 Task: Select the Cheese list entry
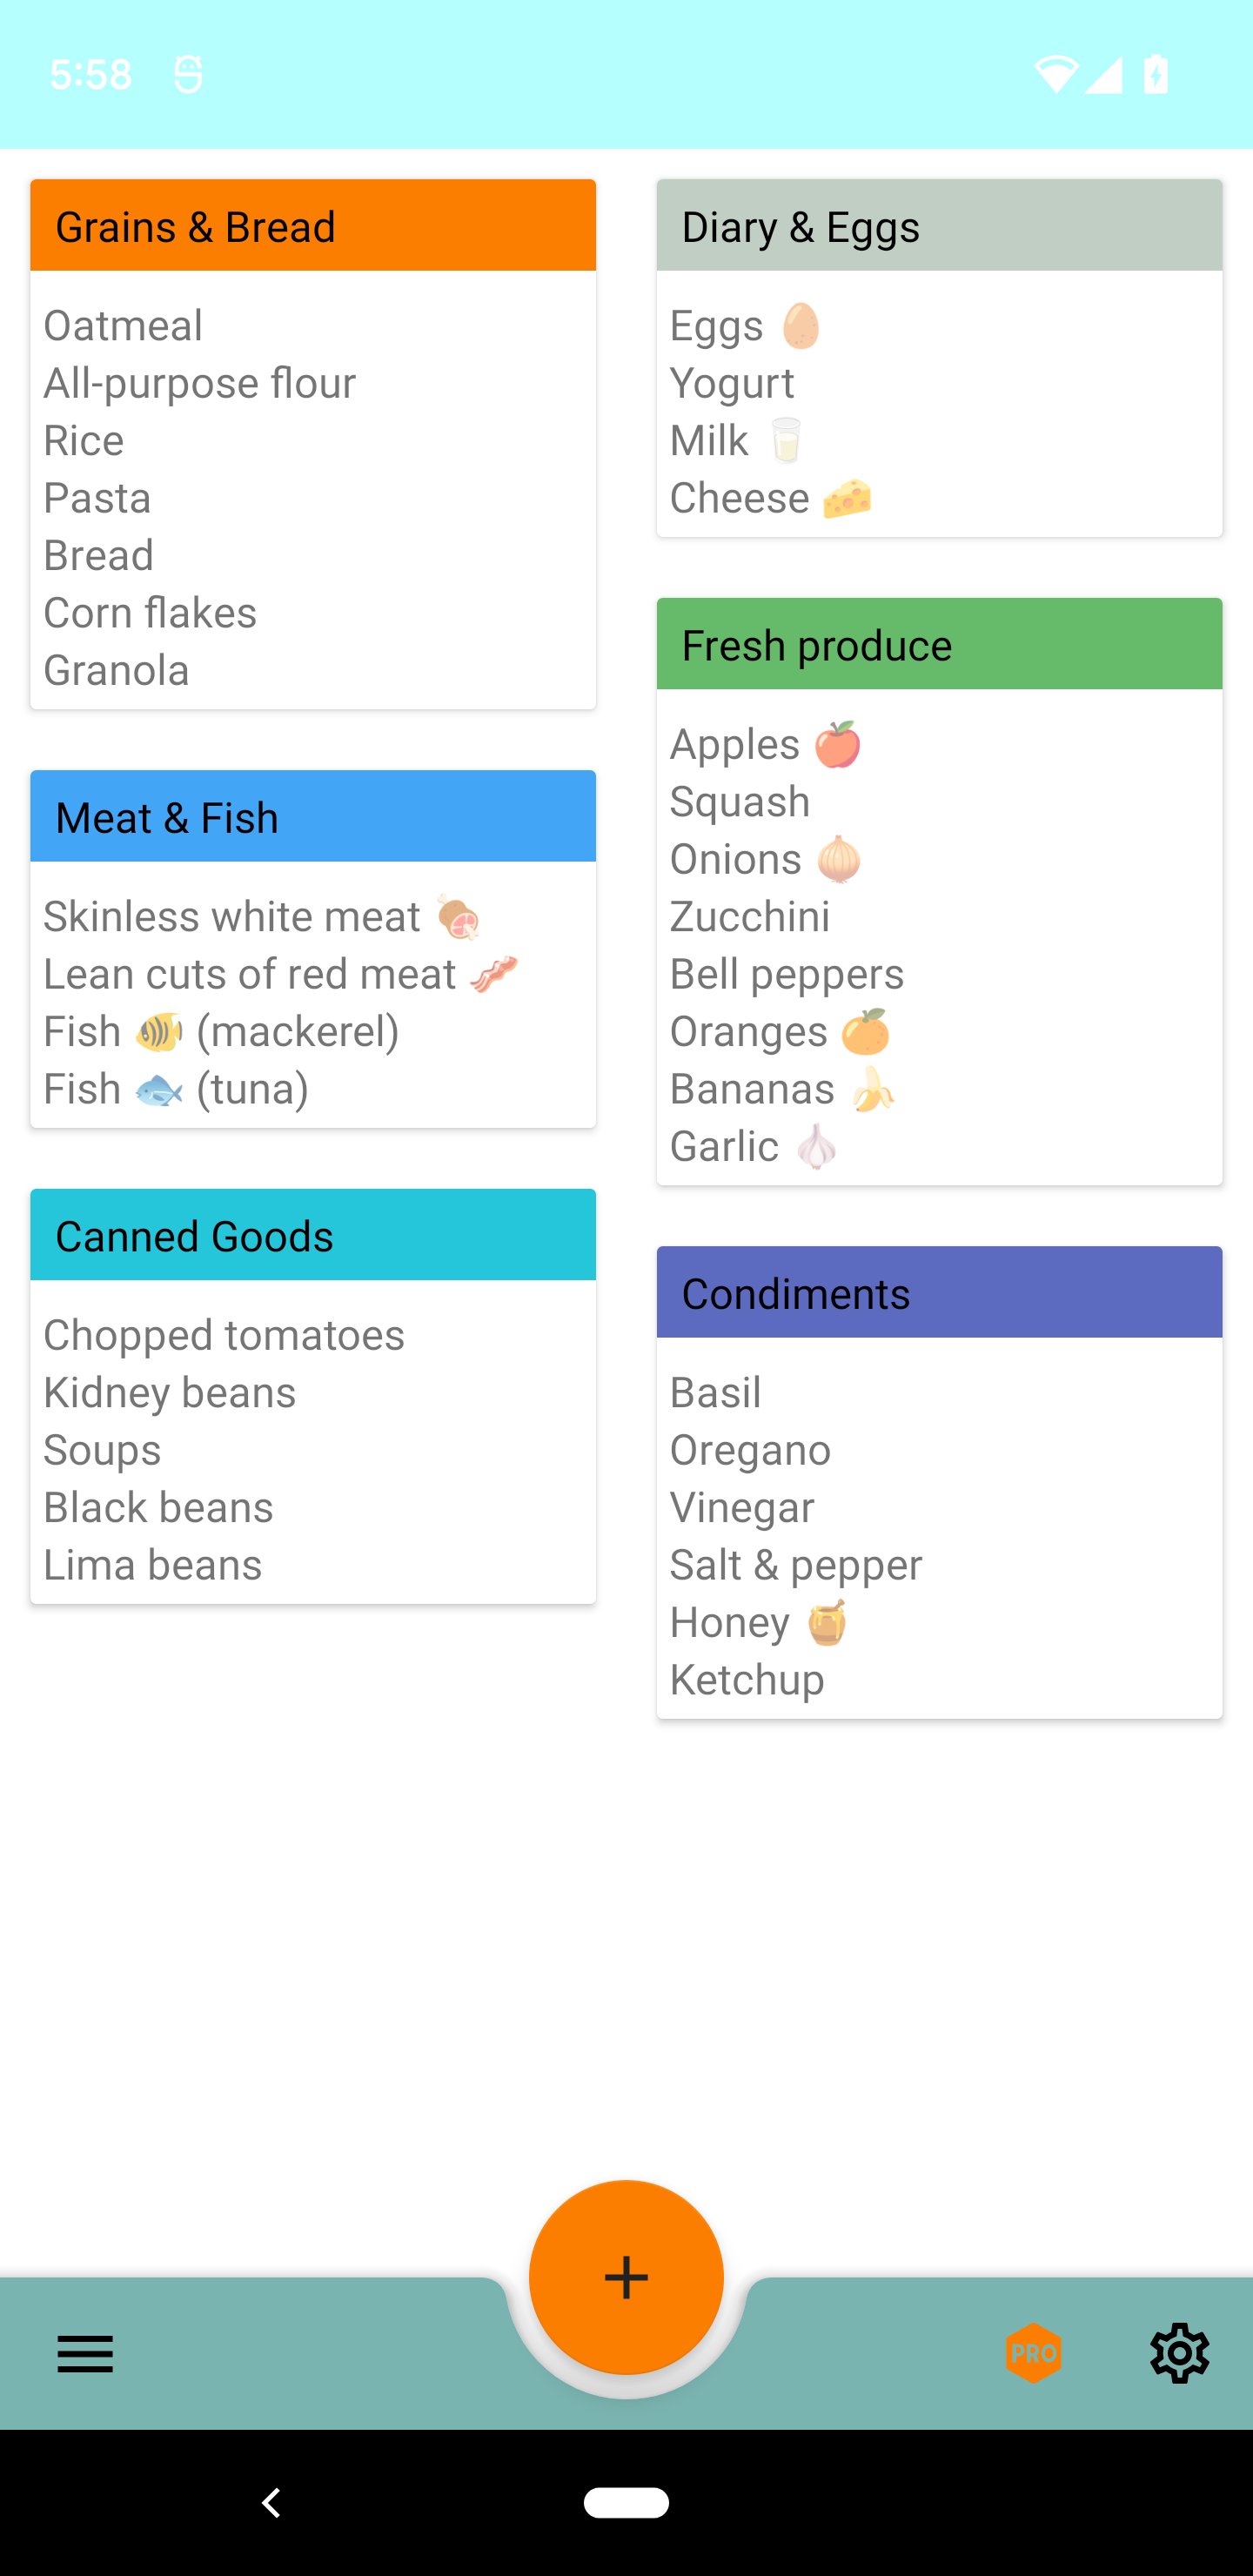point(740,498)
